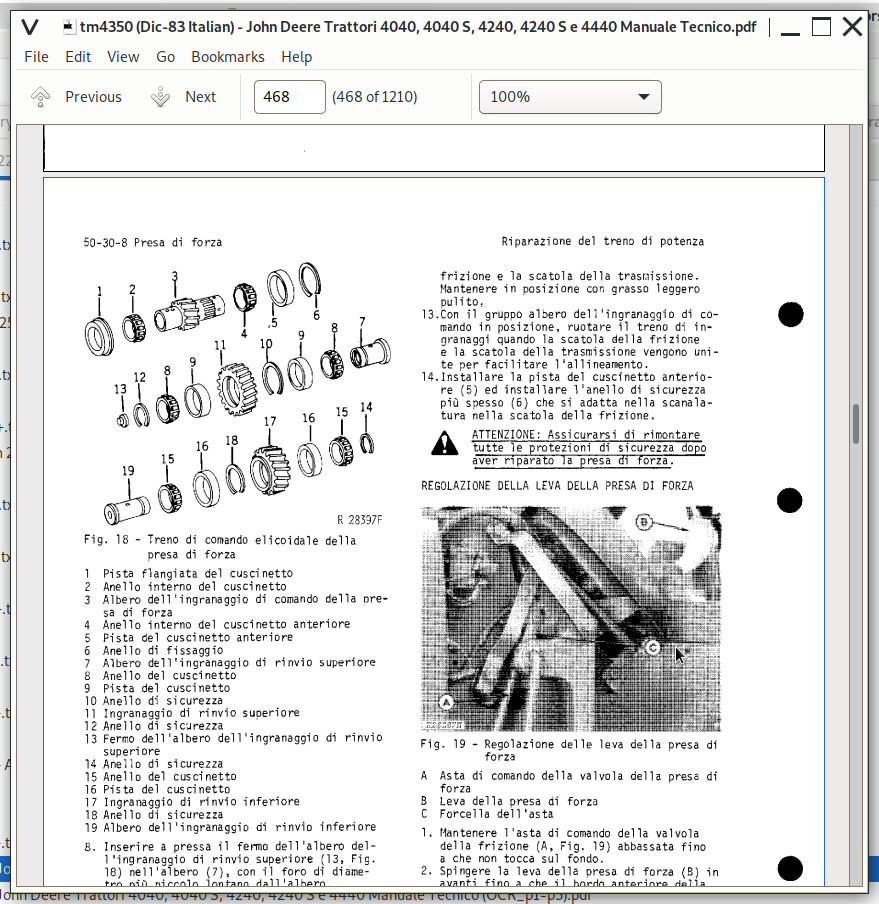879x904 pixels.
Task: Click the zoom dropdown arrow
Action: point(644,97)
